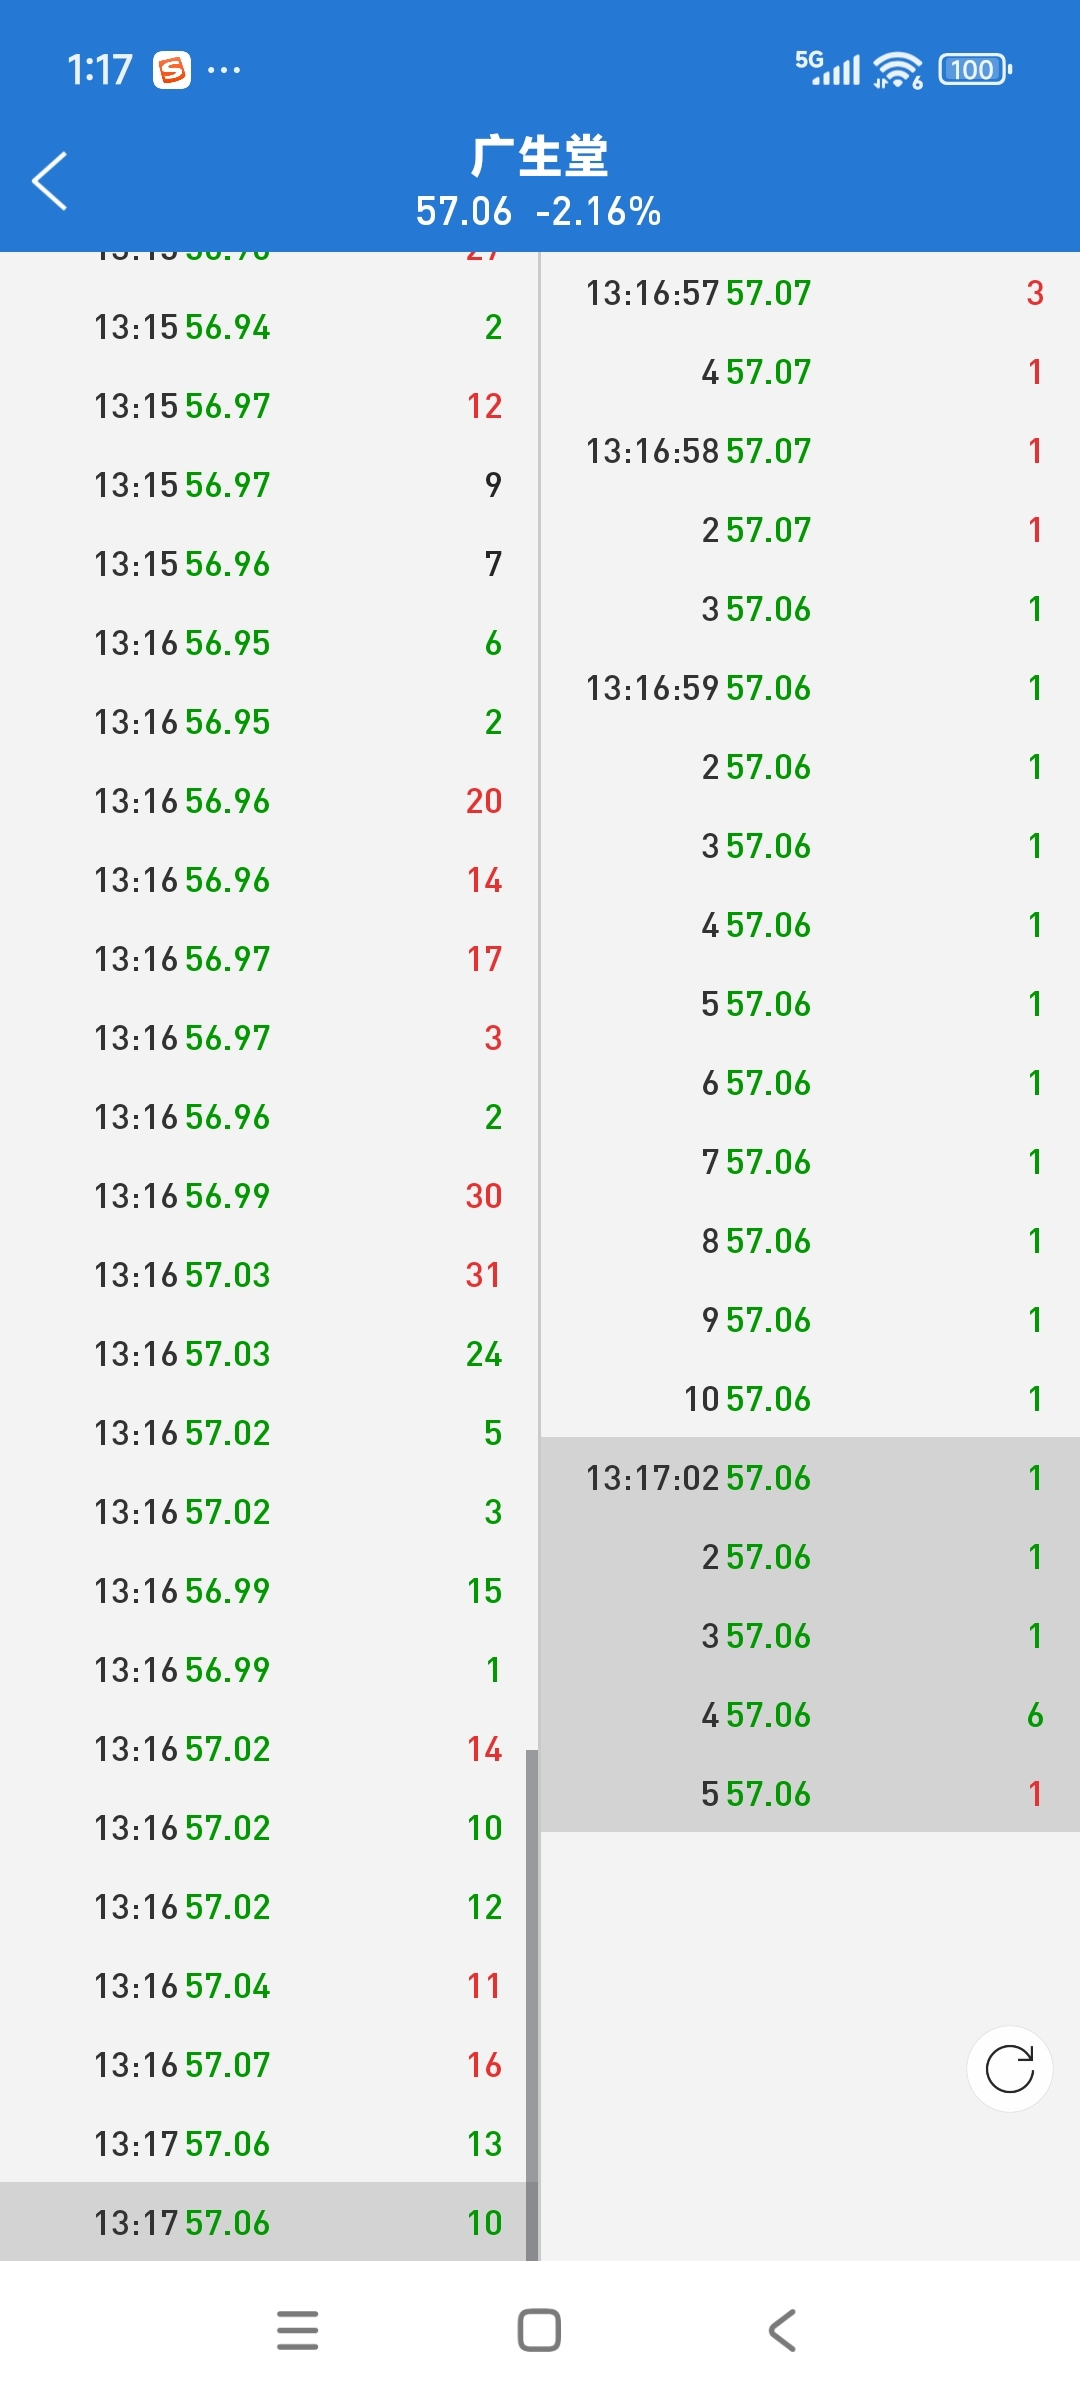
Task: Tap the battery 100 indicator icon
Action: coord(975,70)
